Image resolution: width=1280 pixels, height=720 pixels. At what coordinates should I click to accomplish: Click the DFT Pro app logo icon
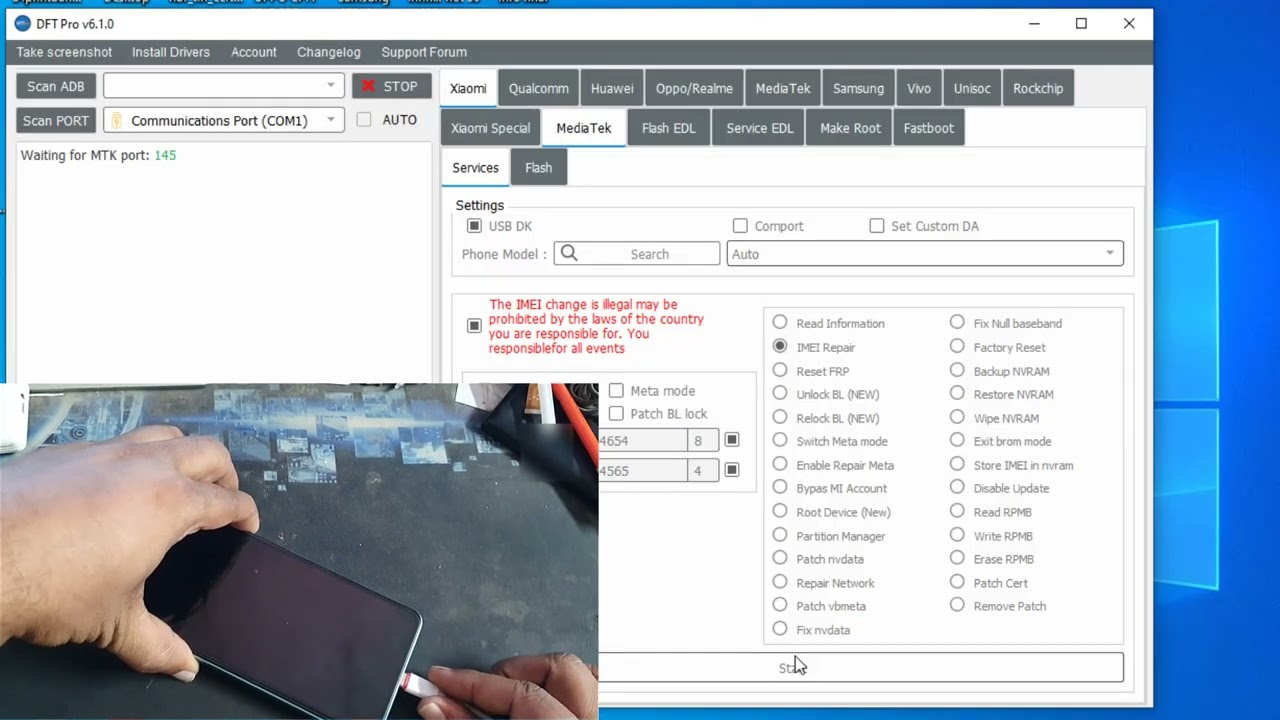[x=22, y=23]
